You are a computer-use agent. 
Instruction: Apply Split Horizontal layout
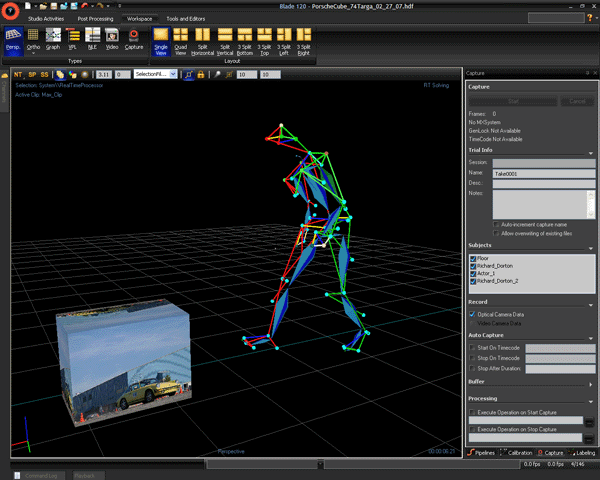202,41
